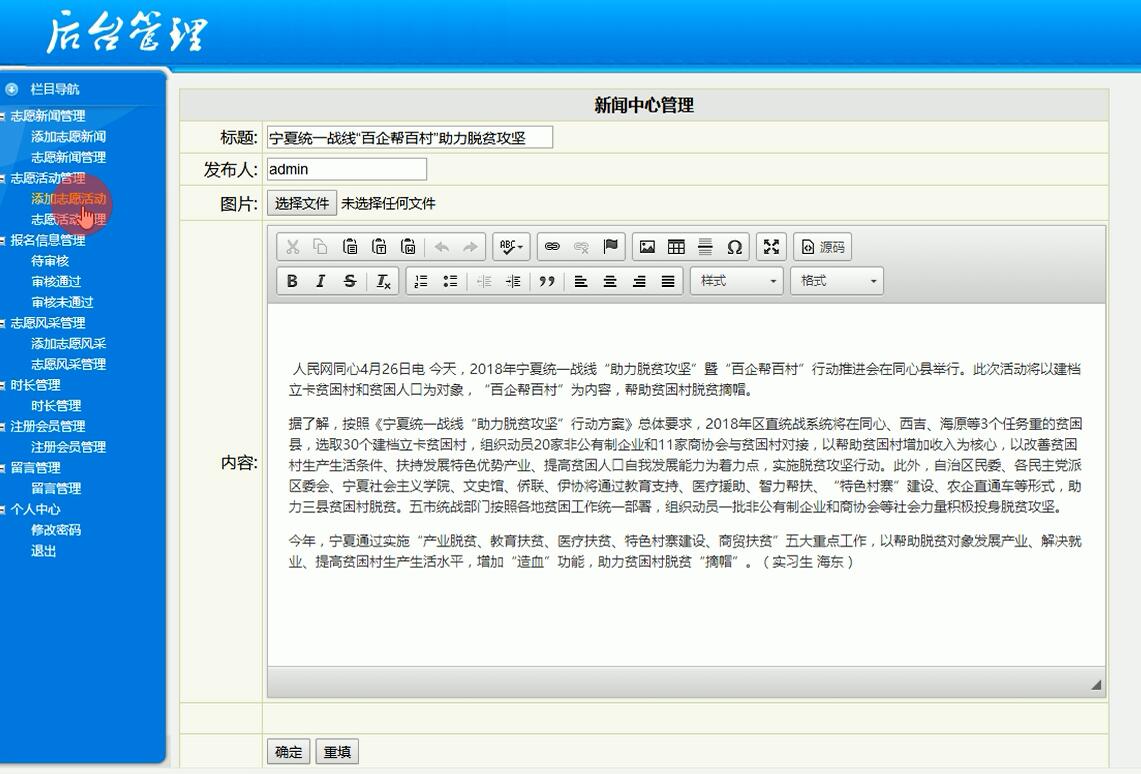
Task: Open 志愿风采管理 sub-item link
Action: (x=68, y=364)
